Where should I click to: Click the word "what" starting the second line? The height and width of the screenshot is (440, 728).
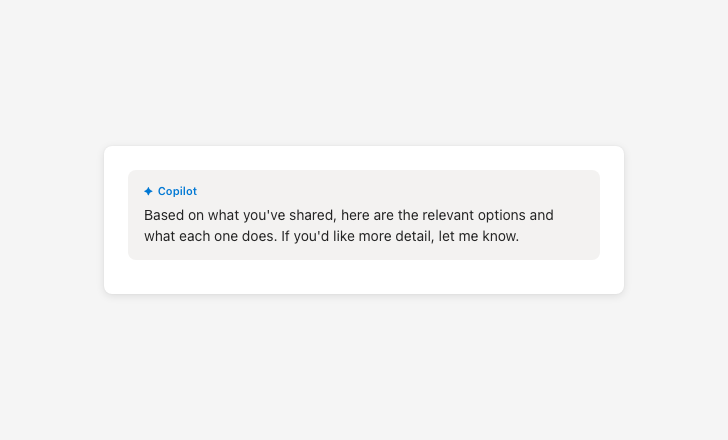160,237
